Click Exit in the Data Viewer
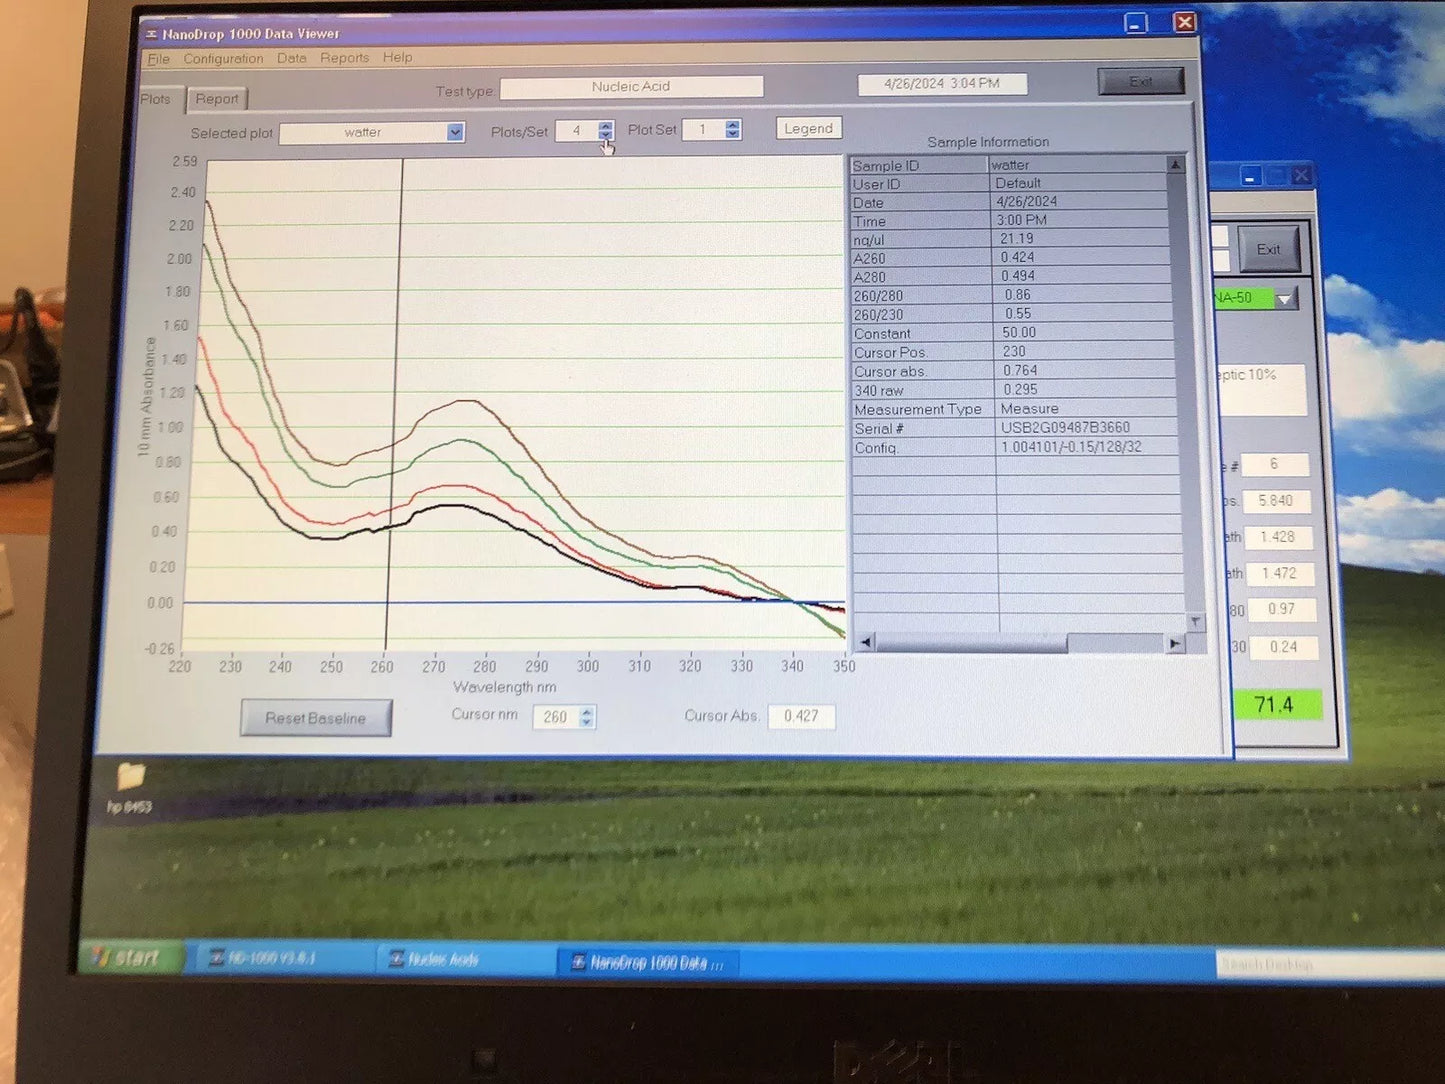This screenshot has width=1445, height=1084. coord(1141,82)
